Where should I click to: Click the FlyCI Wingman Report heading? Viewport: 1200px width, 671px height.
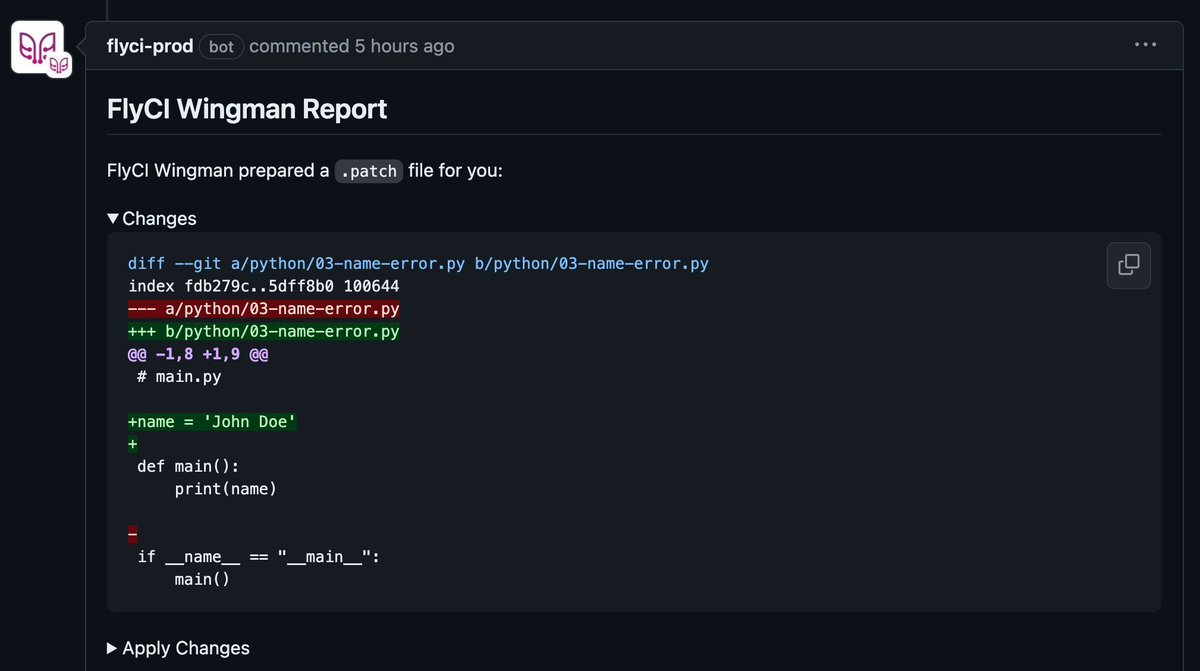(247, 109)
